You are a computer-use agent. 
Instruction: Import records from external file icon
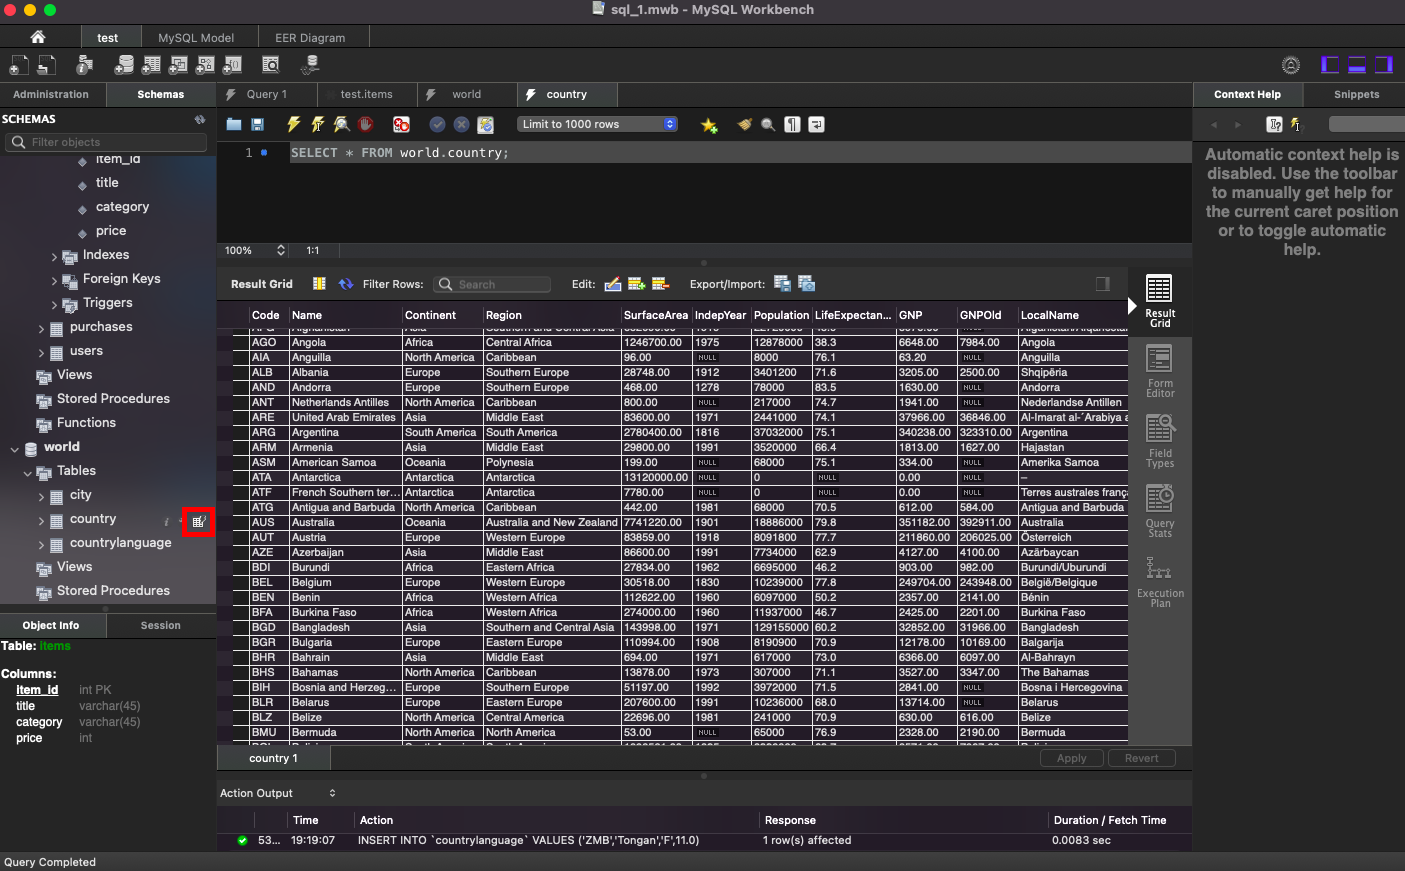pos(807,284)
